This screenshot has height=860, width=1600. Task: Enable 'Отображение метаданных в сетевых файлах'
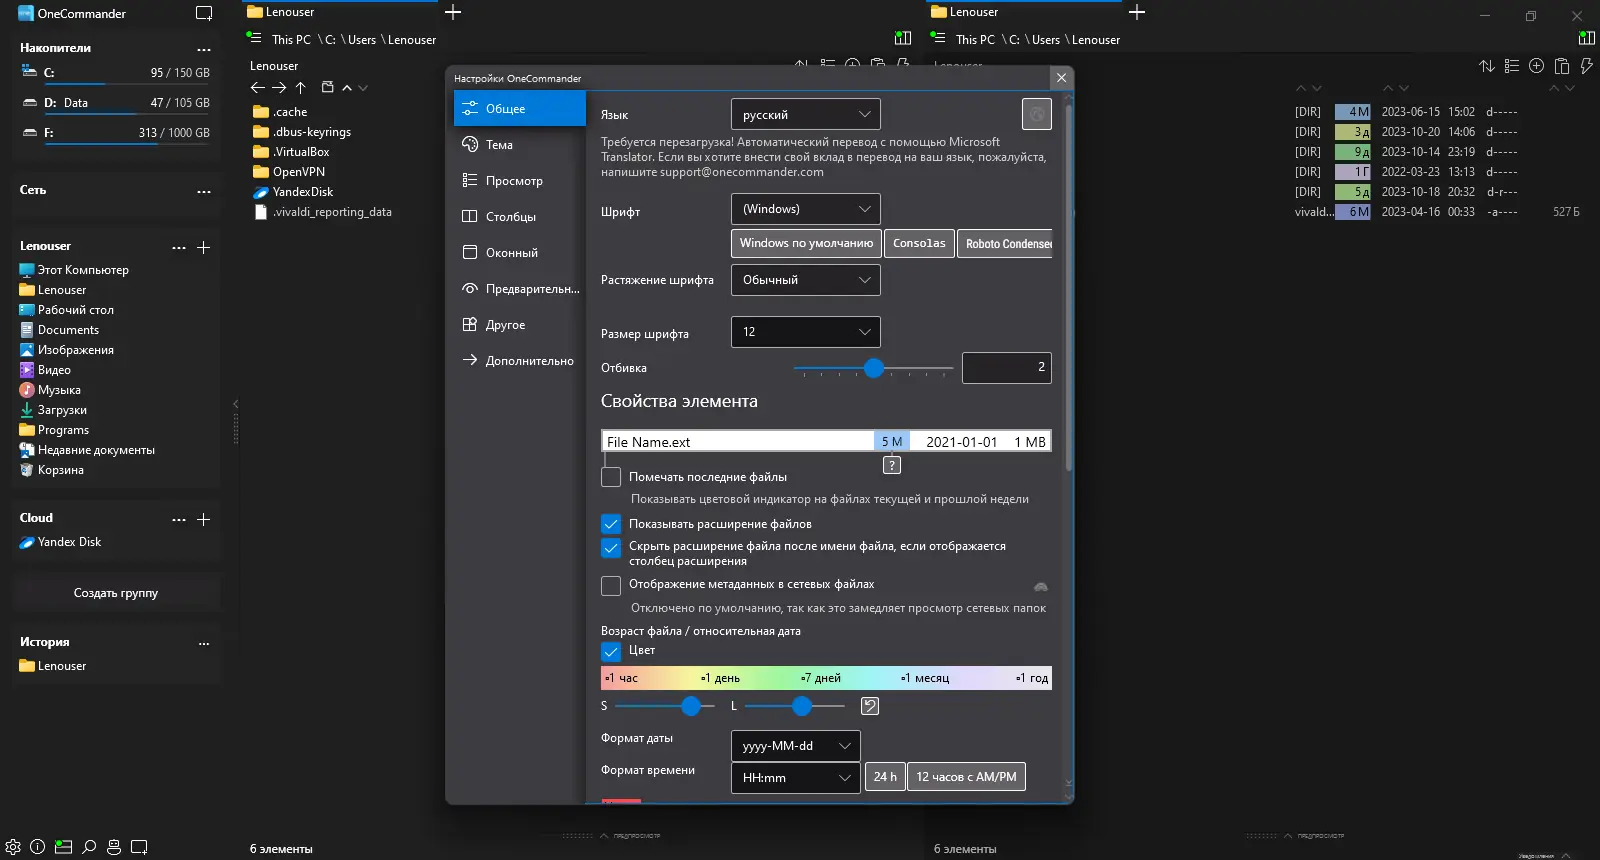pyautogui.click(x=611, y=586)
